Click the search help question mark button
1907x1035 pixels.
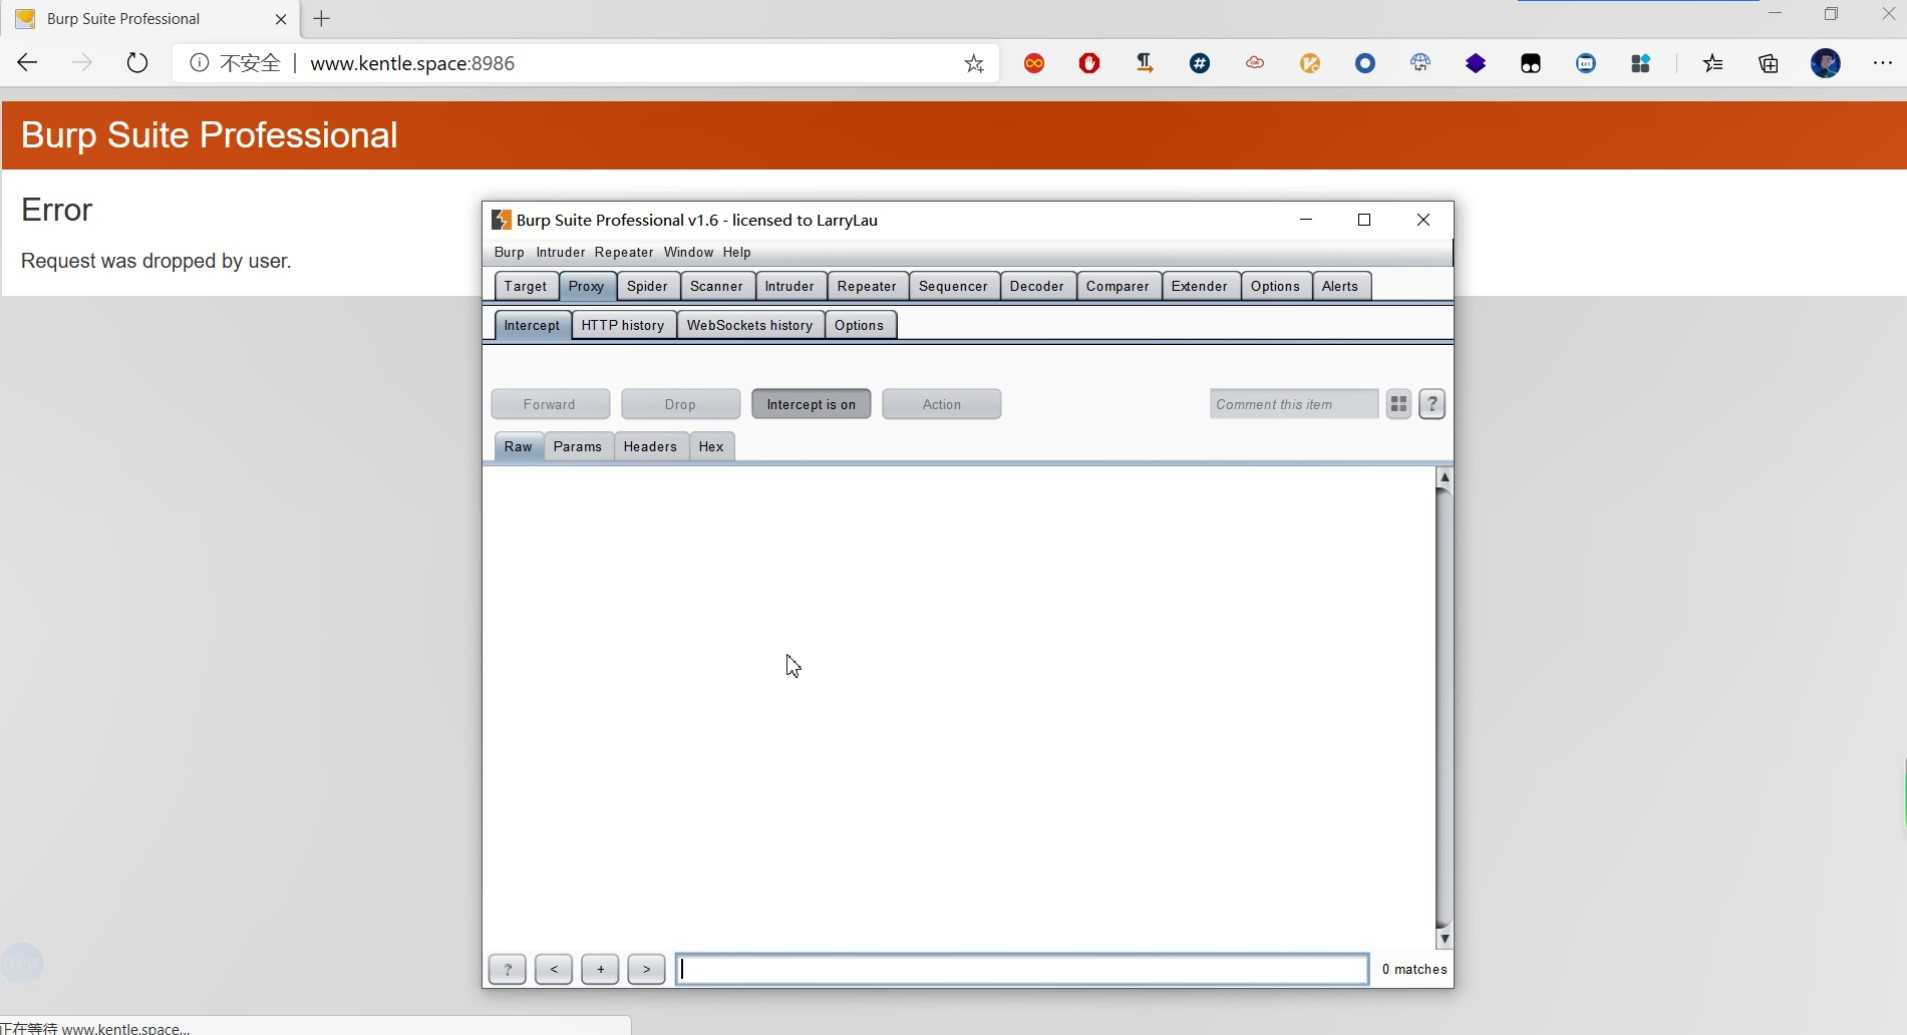coord(507,969)
